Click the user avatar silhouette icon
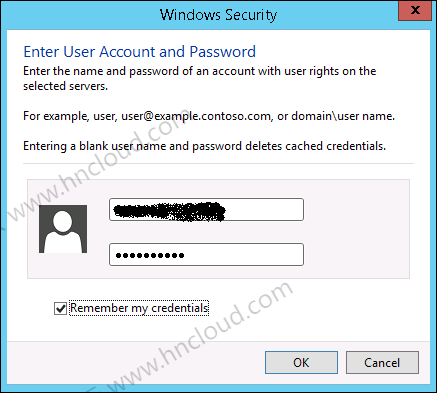437x393 pixels. 63,229
